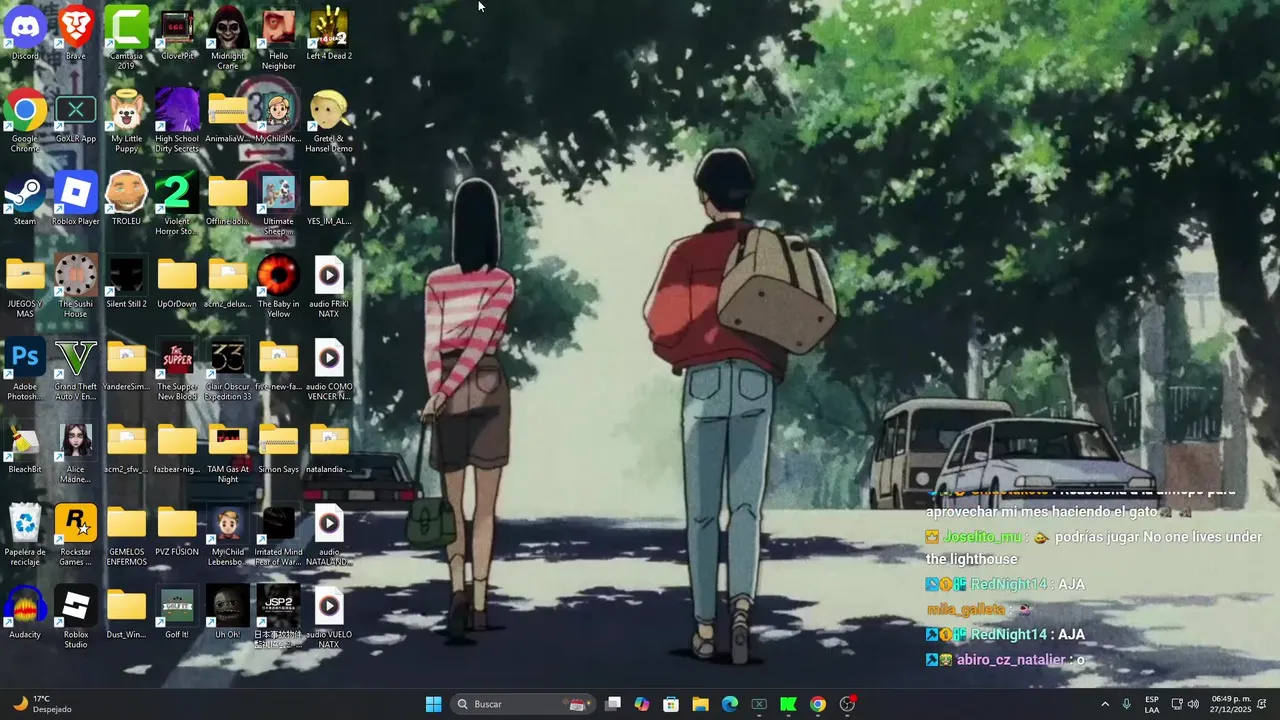Select the Roblox Studio desktop icon

click(x=76, y=617)
